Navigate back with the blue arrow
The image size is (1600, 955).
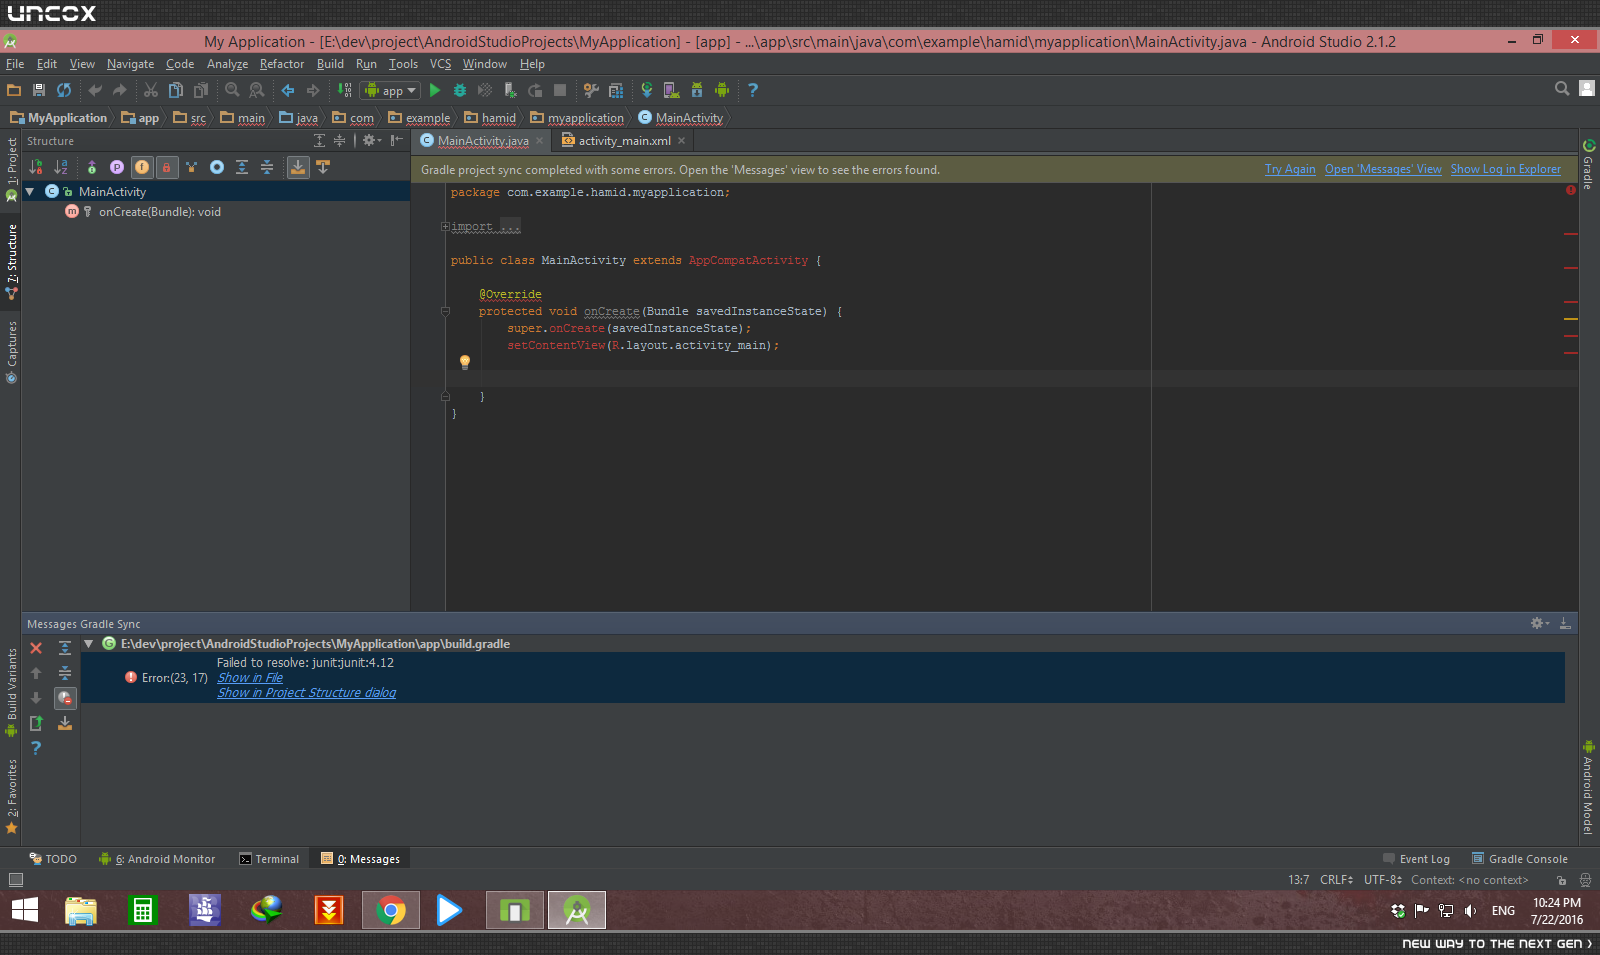coord(288,90)
